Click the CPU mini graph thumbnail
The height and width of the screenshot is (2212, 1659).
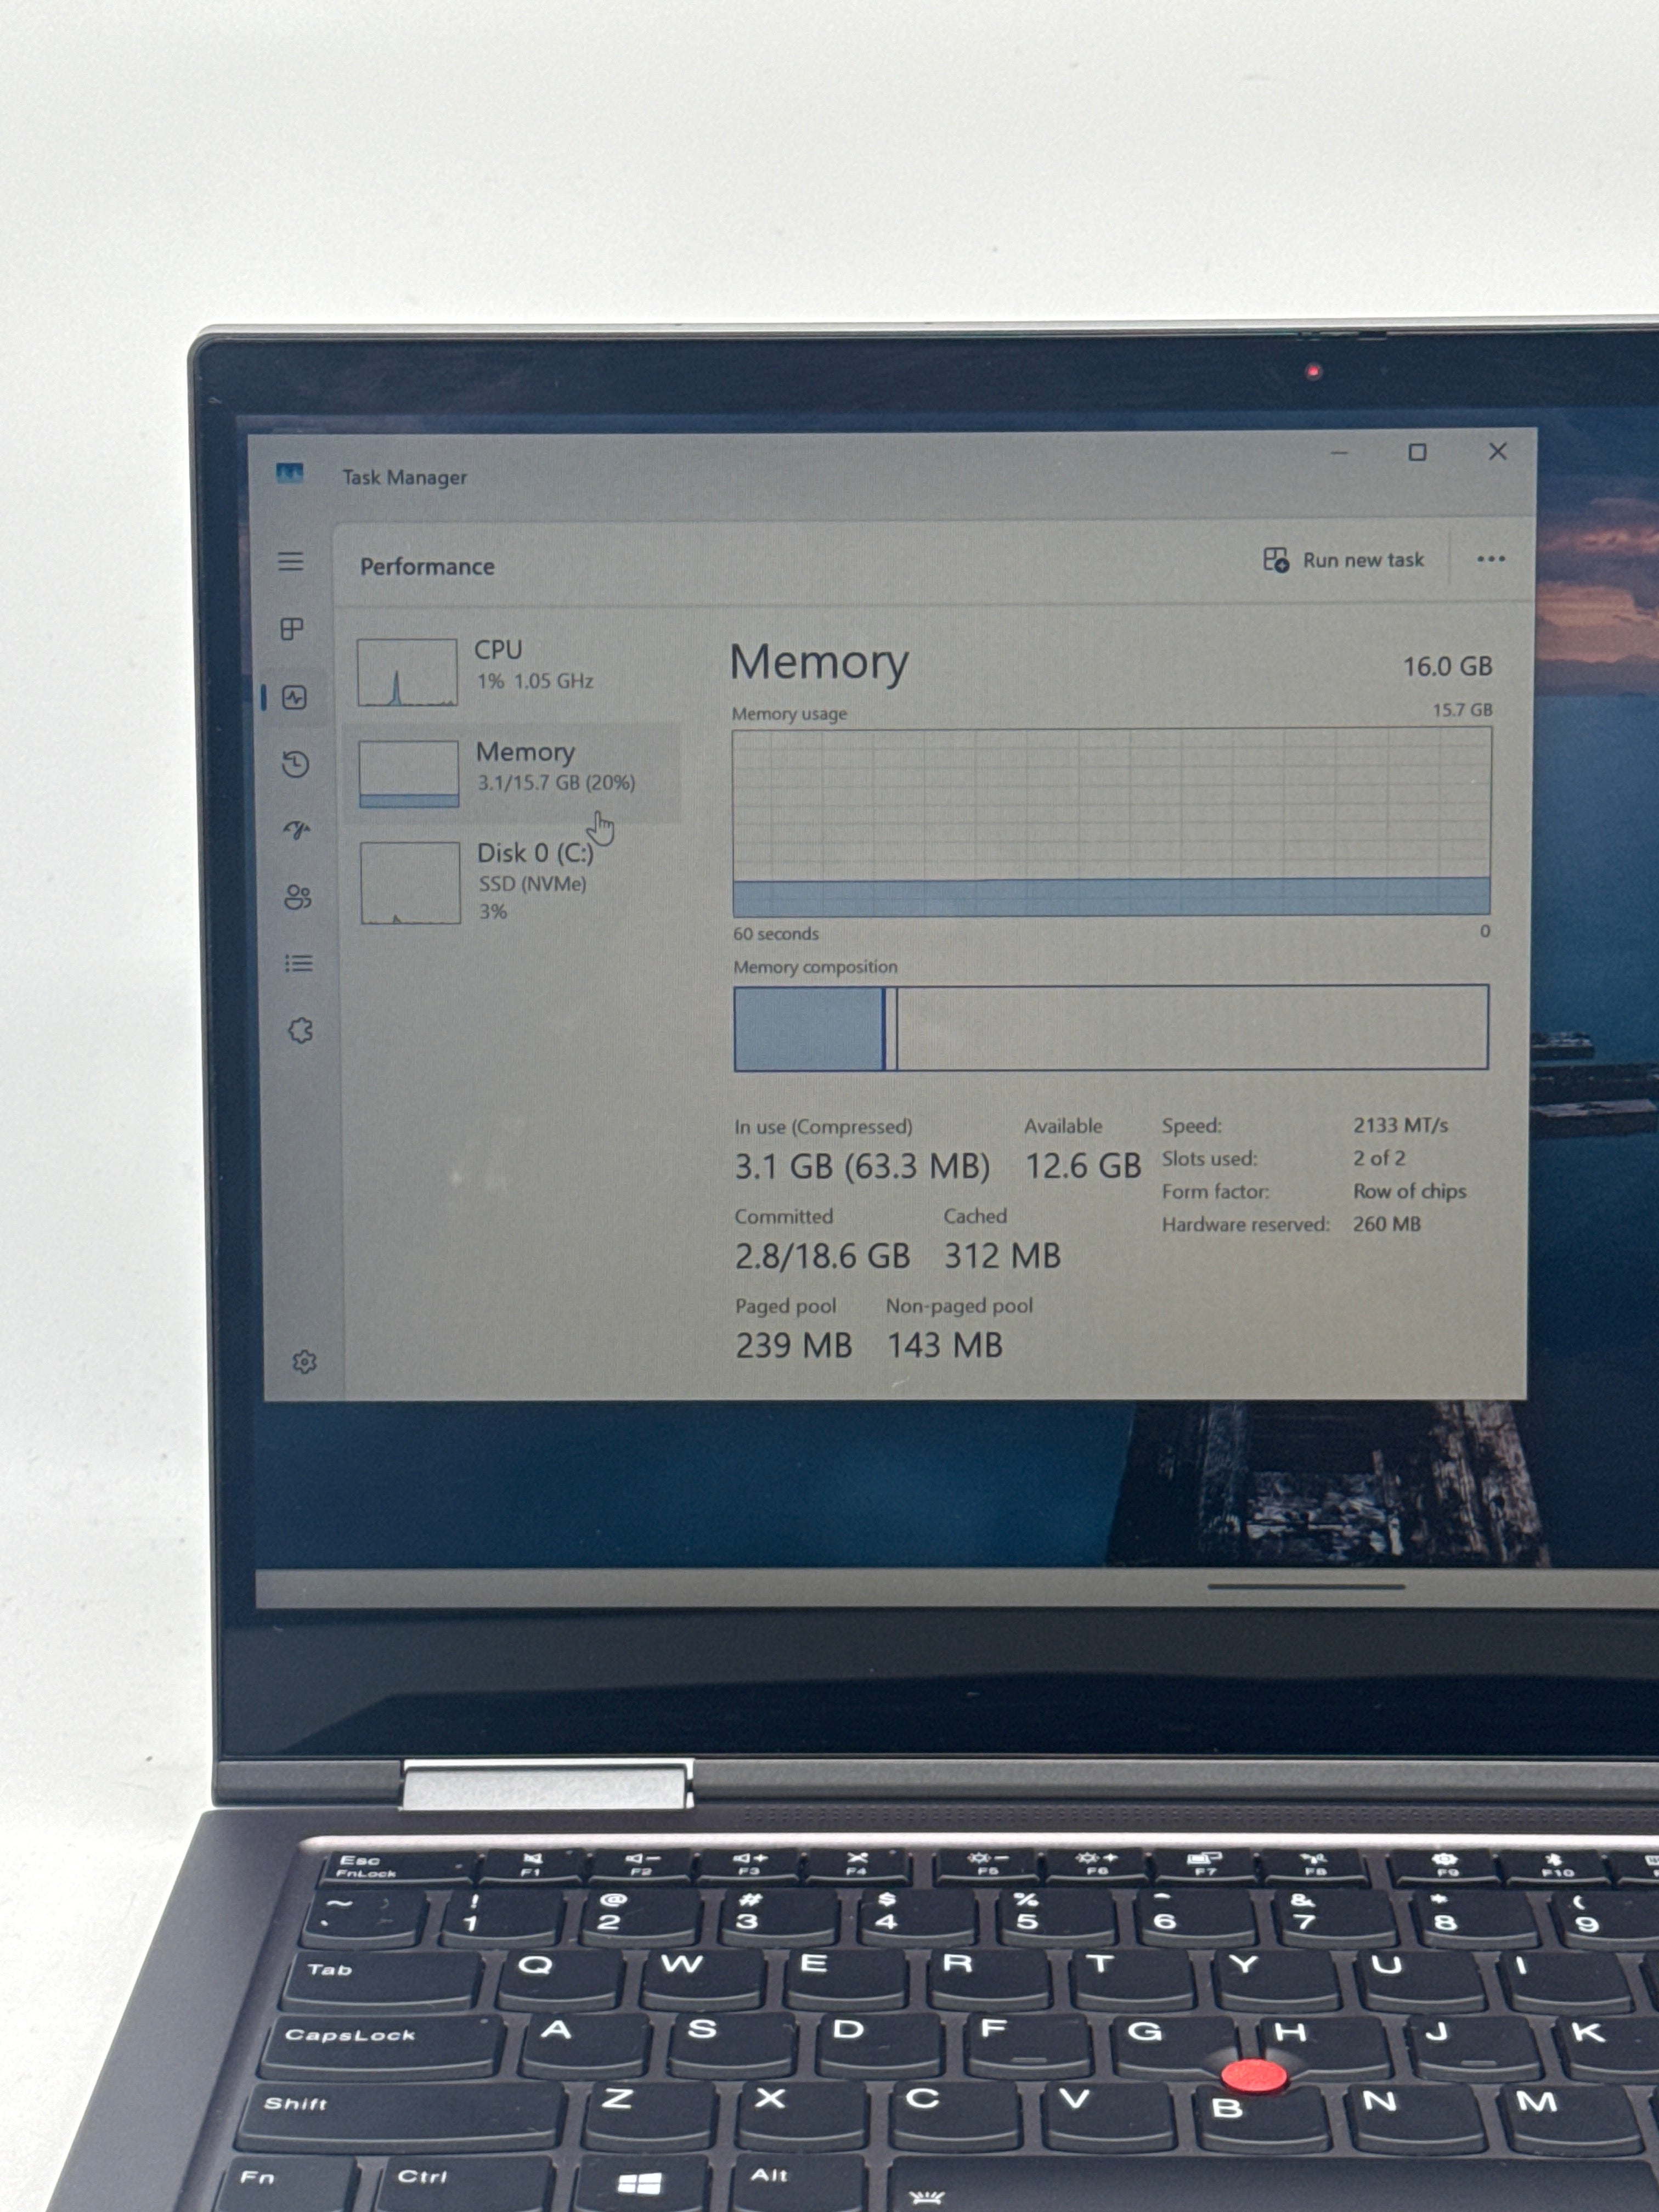click(x=407, y=672)
